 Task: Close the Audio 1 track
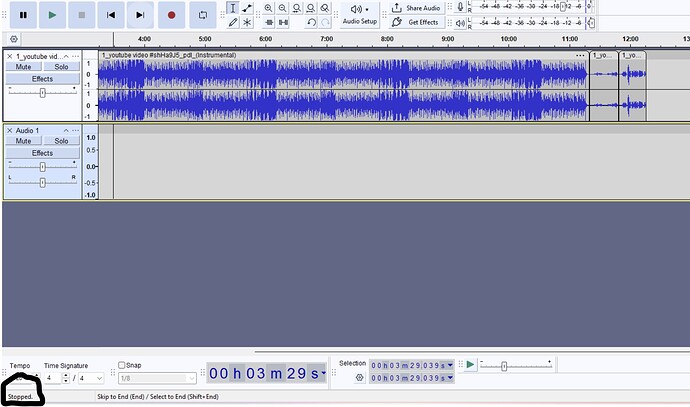[9, 131]
